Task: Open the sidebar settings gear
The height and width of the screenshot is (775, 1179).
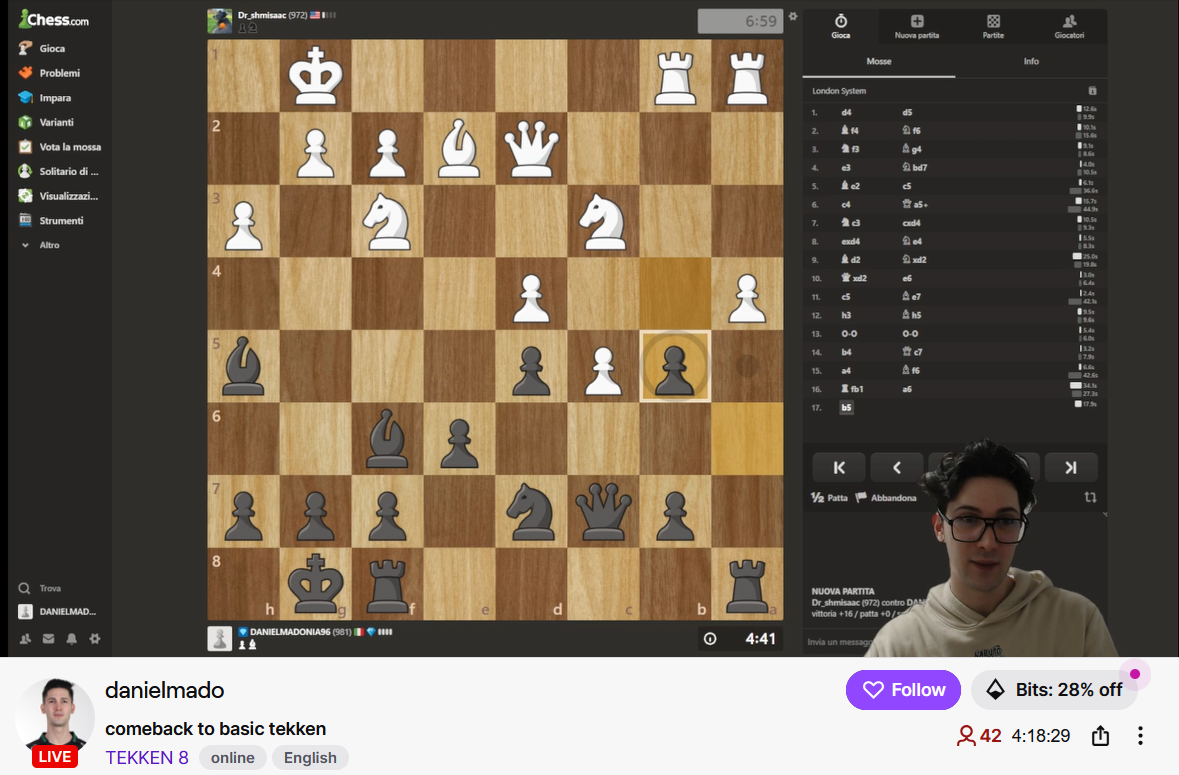Action: (95, 638)
